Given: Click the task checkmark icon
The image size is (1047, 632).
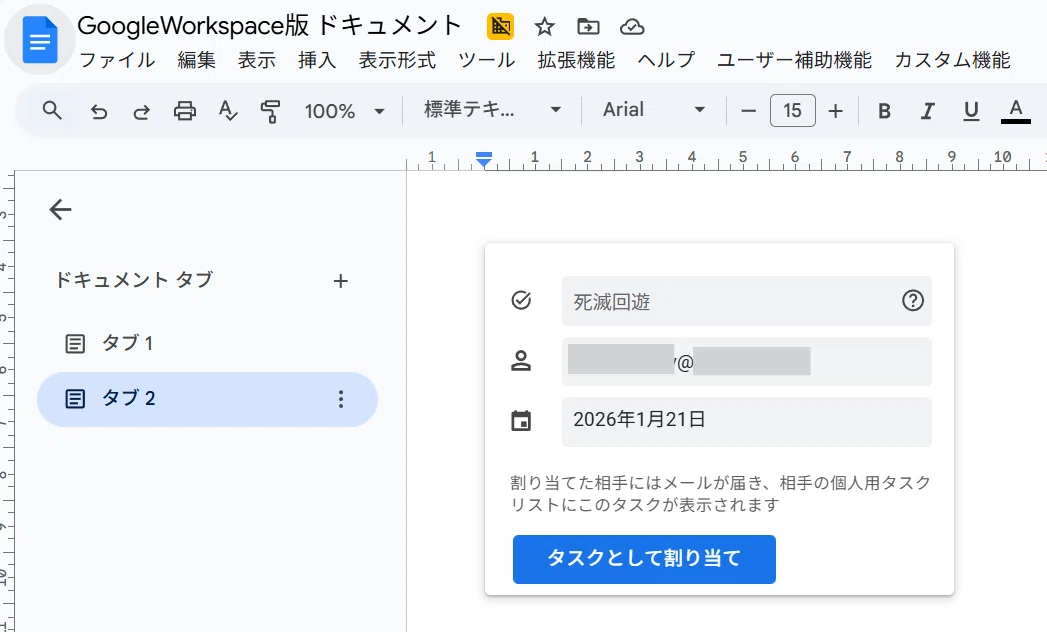Looking at the screenshot, I should pyautogui.click(x=521, y=301).
